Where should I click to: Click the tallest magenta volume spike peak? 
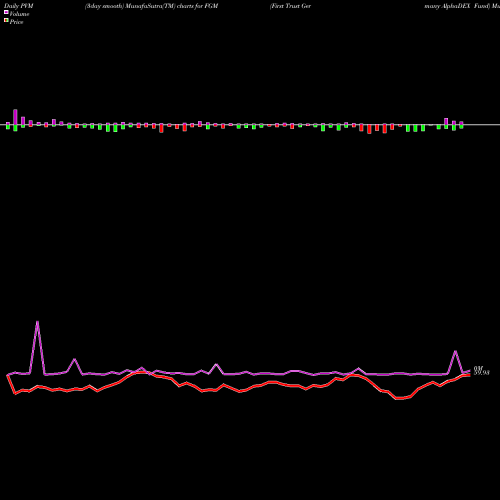pyautogui.click(x=37, y=322)
